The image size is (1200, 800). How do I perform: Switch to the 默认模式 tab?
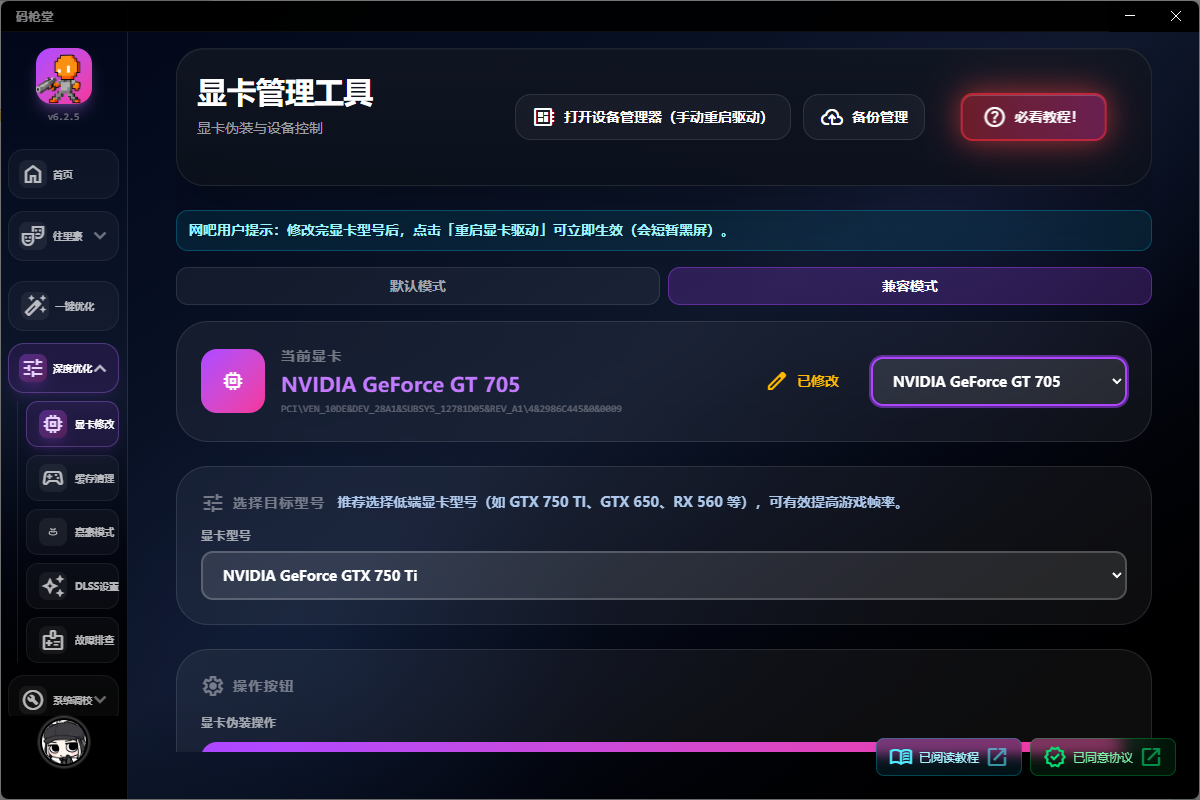point(418,286)
